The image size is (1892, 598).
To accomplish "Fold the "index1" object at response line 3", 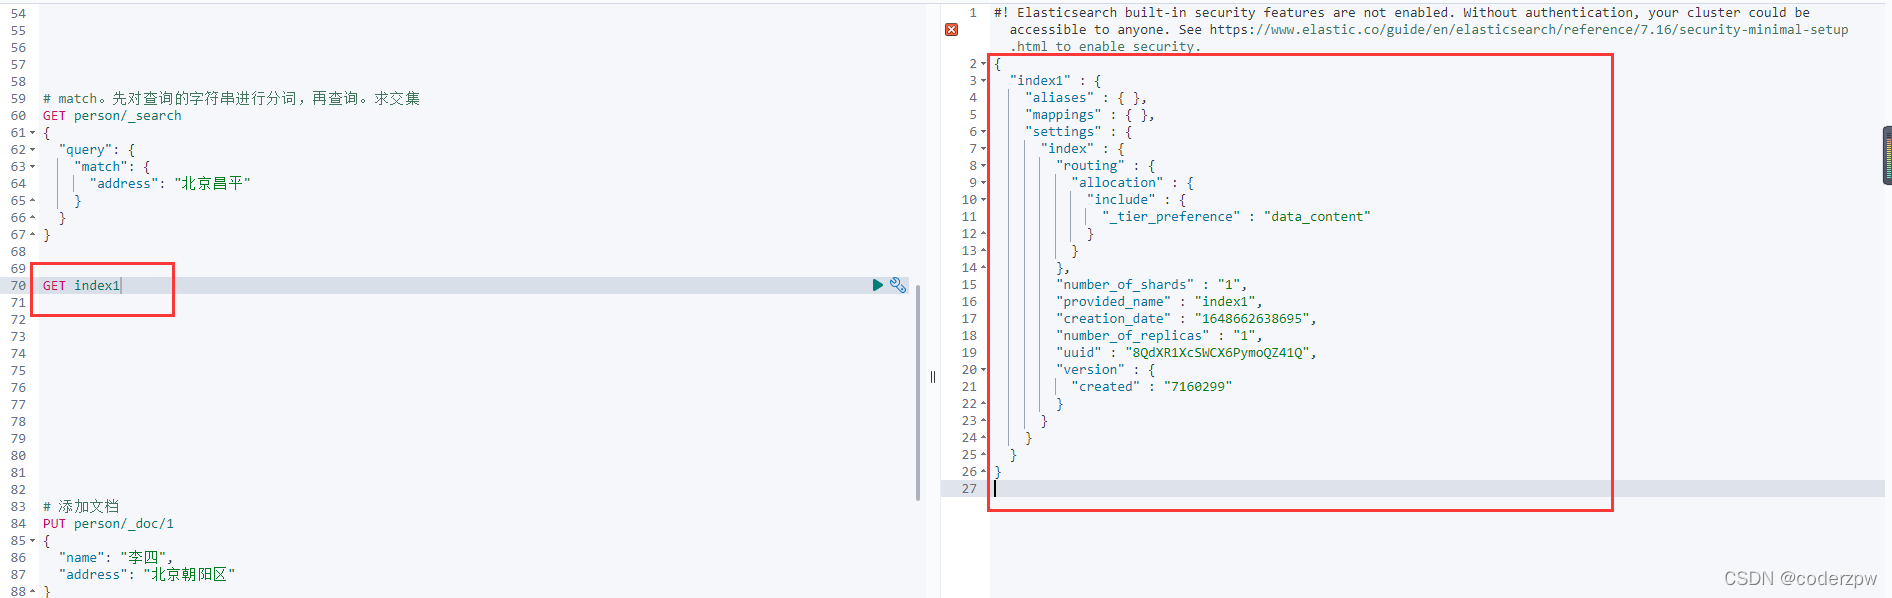I will click(983, 81).
